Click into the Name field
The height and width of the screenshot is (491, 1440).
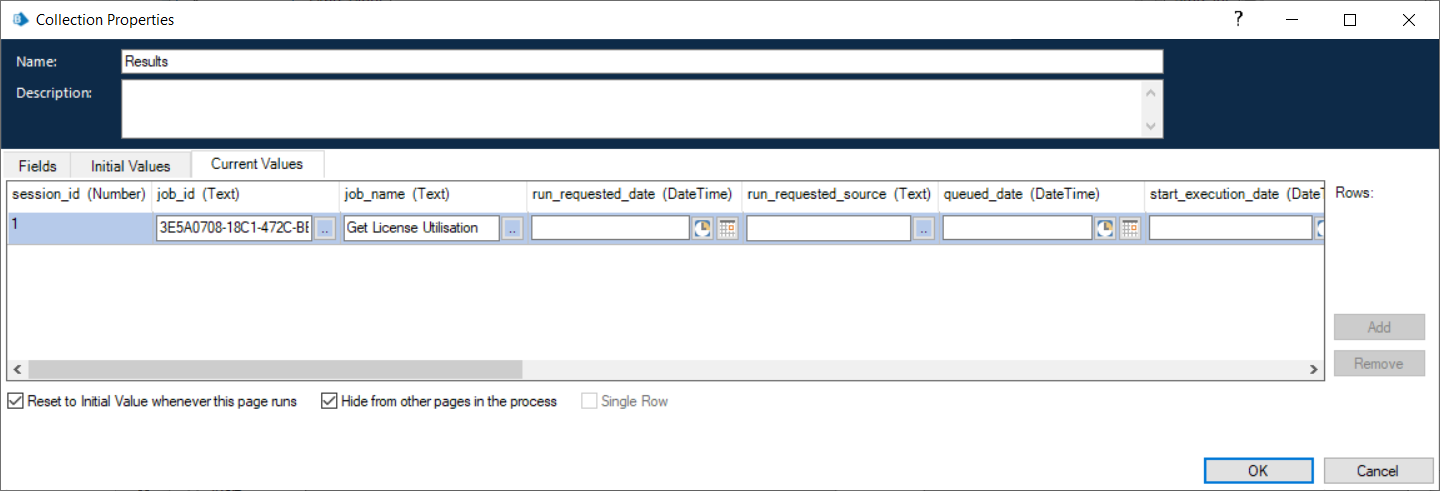click(642, 61)
